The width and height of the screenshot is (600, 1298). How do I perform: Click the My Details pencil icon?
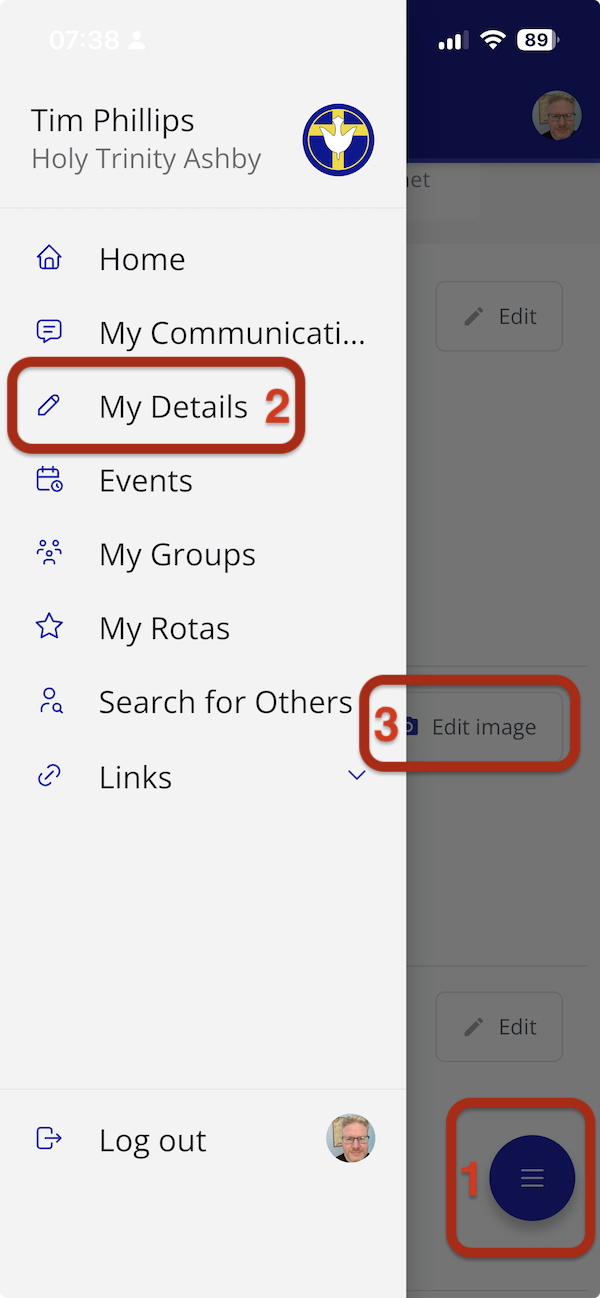coord(49,406)
